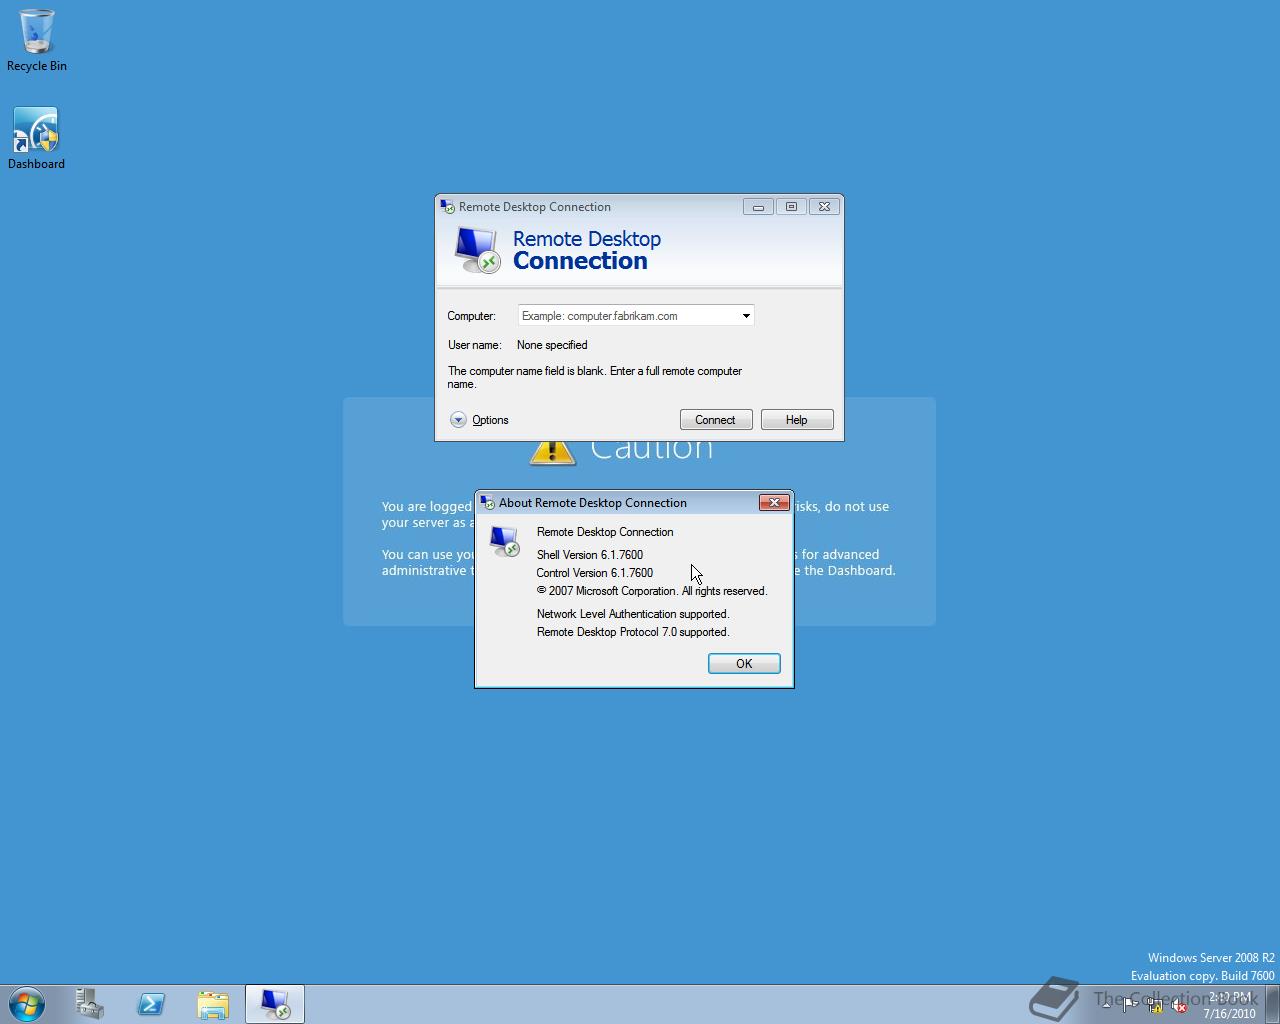Expand Options in Remote Desktop Connection
1280x1024 pixels.
pos(479,420)
